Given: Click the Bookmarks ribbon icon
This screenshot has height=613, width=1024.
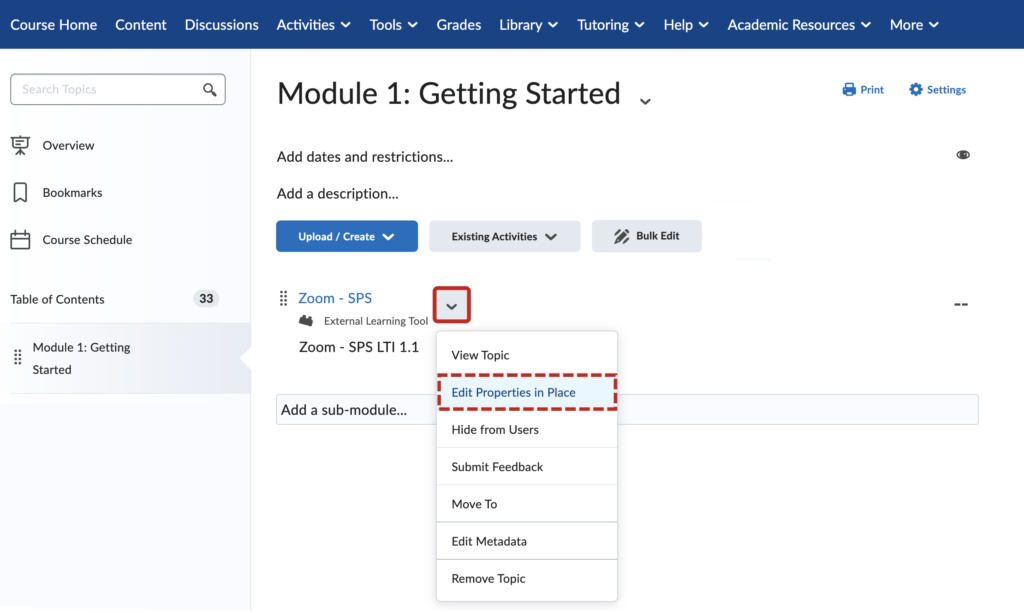Looking at the screenshot, I should [x=21, y=192].
